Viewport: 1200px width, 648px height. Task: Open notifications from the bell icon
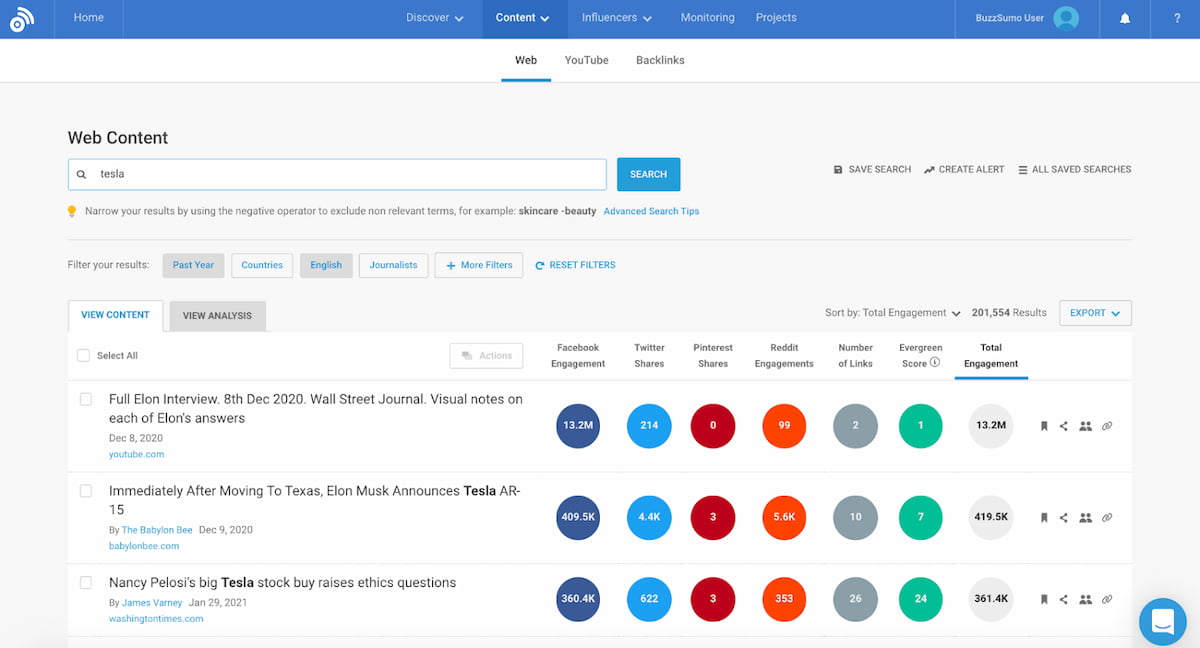tap(1124, 18)
